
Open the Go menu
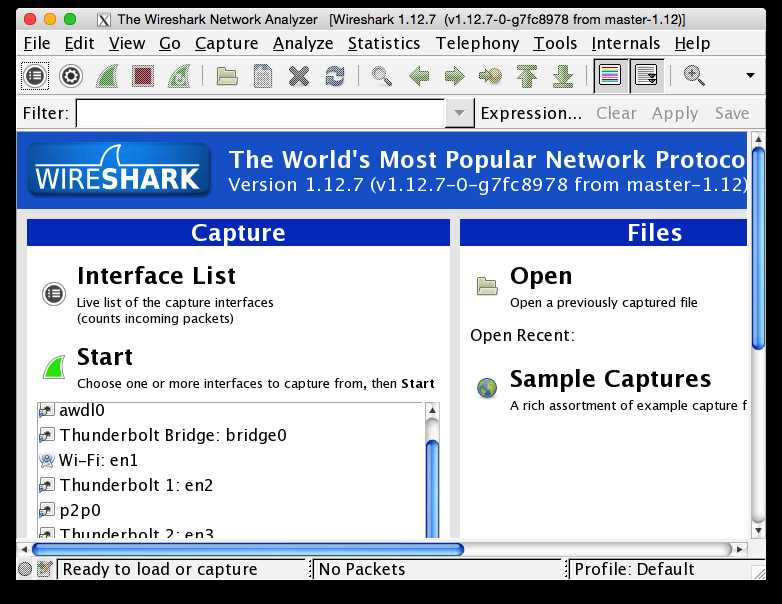tap(170, 43)
